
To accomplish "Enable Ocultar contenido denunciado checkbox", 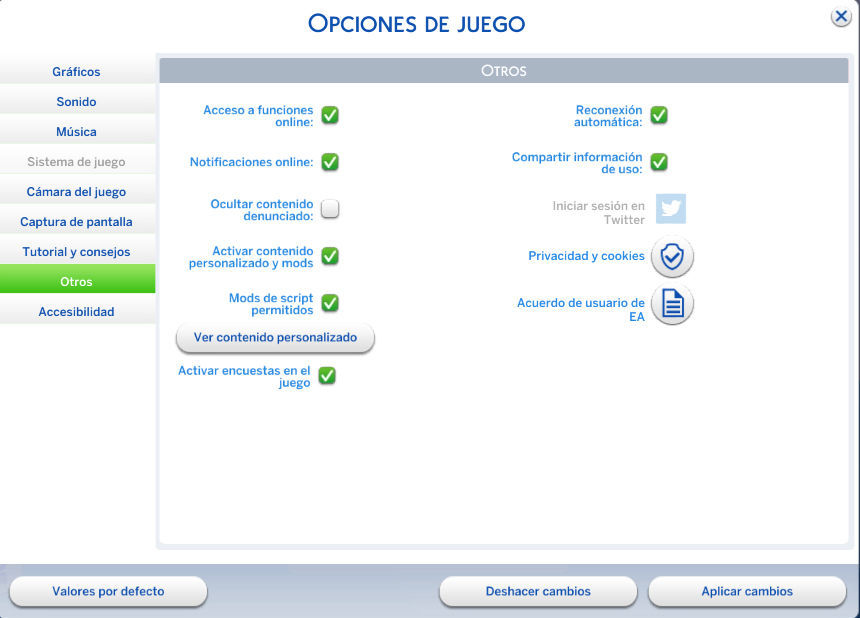I will 330,209.
